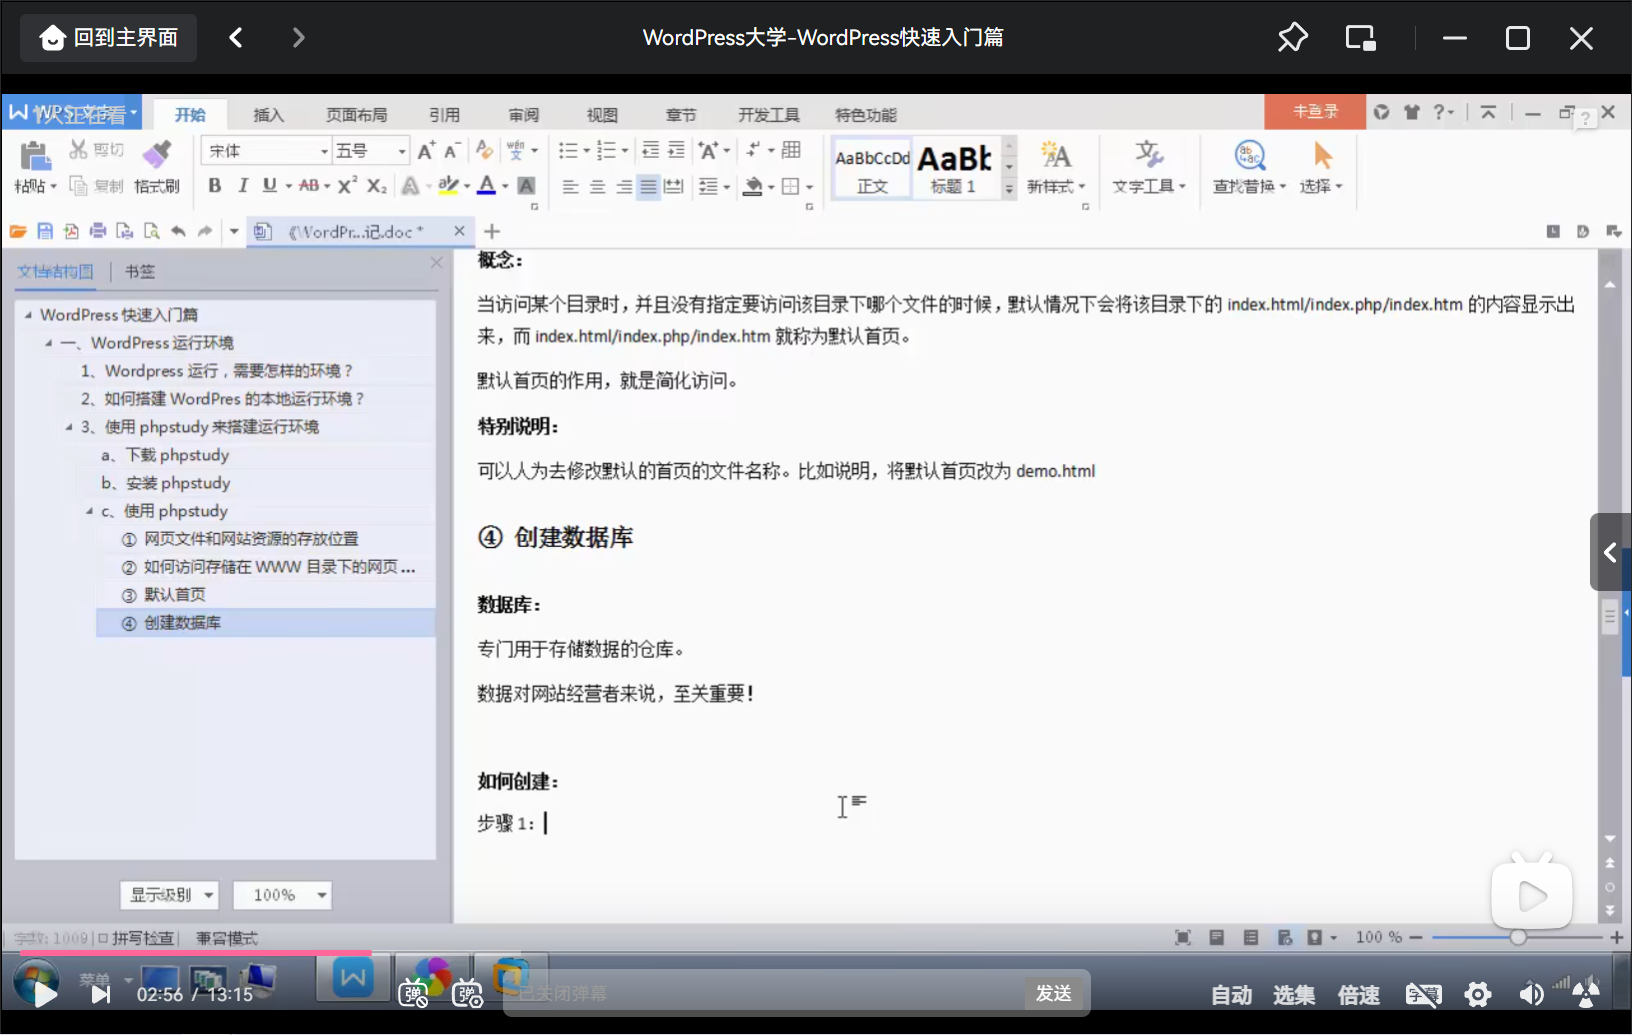The image size is (1632, 1035).
Task: Expand the styles gallery arrow
Action: (1009, 188)
